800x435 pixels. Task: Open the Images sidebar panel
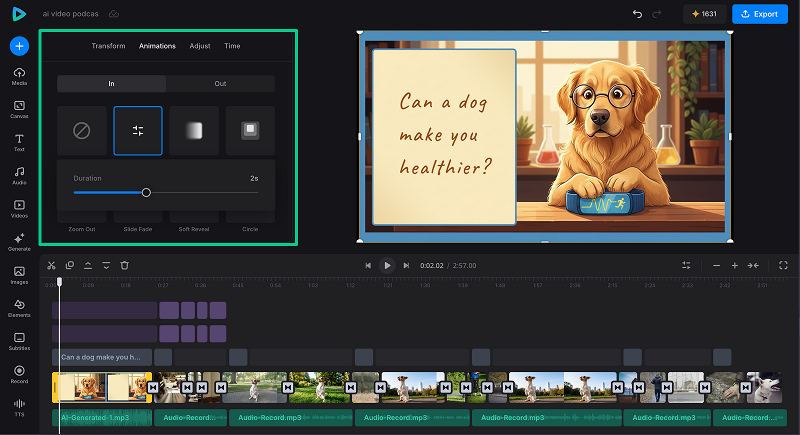point(19,275)
